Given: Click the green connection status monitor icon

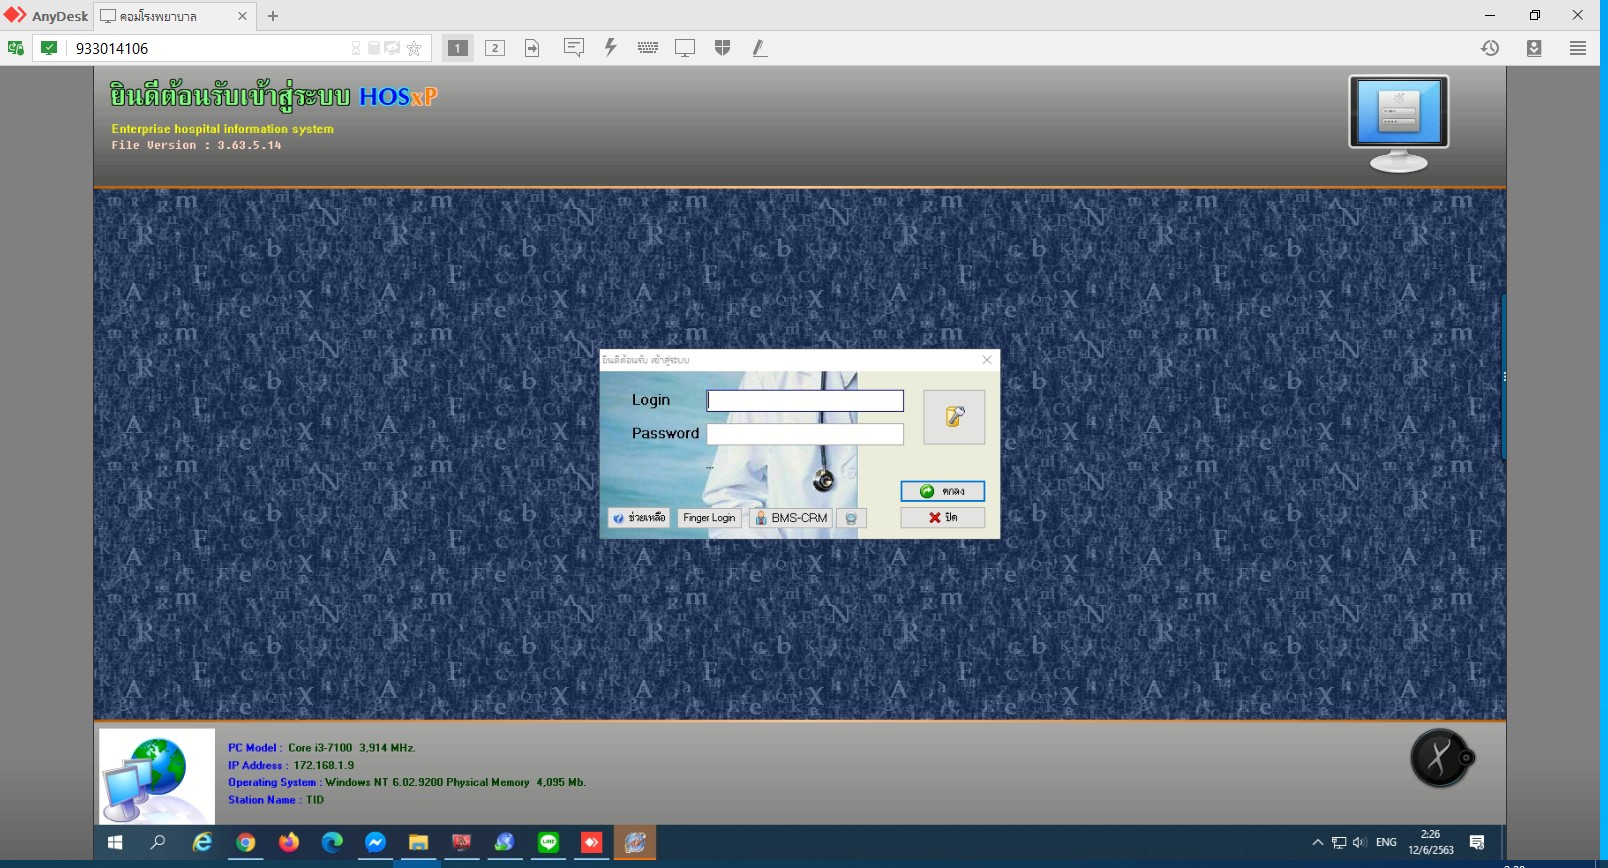Looking at the screenshot, I should (49, 48).
